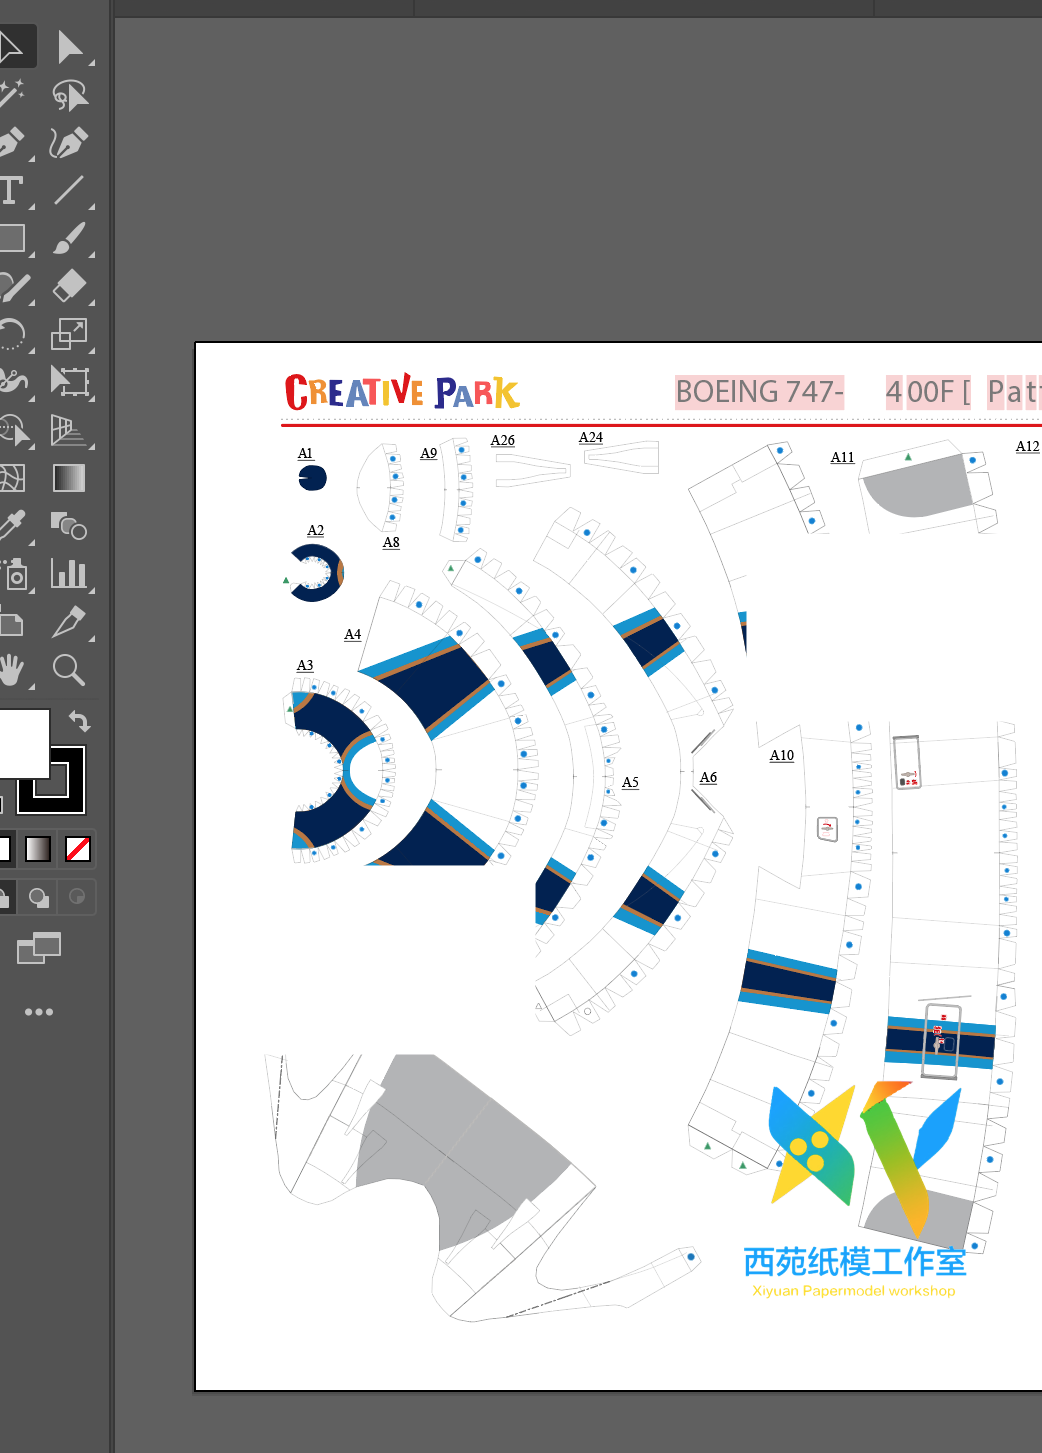Click part label 'A12'

click(1027, 446)
